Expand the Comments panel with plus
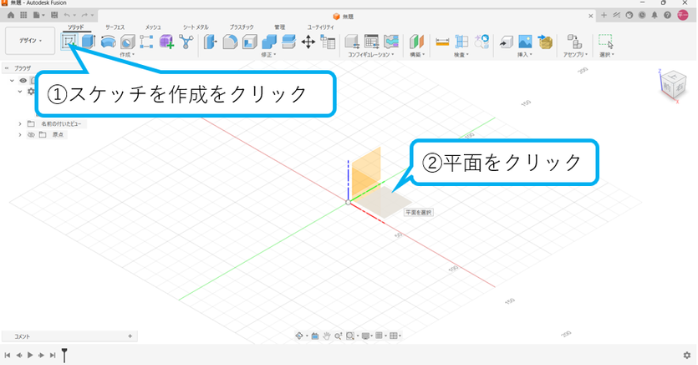The height and width of the screenshot is (365, 698). pos(130,336)
